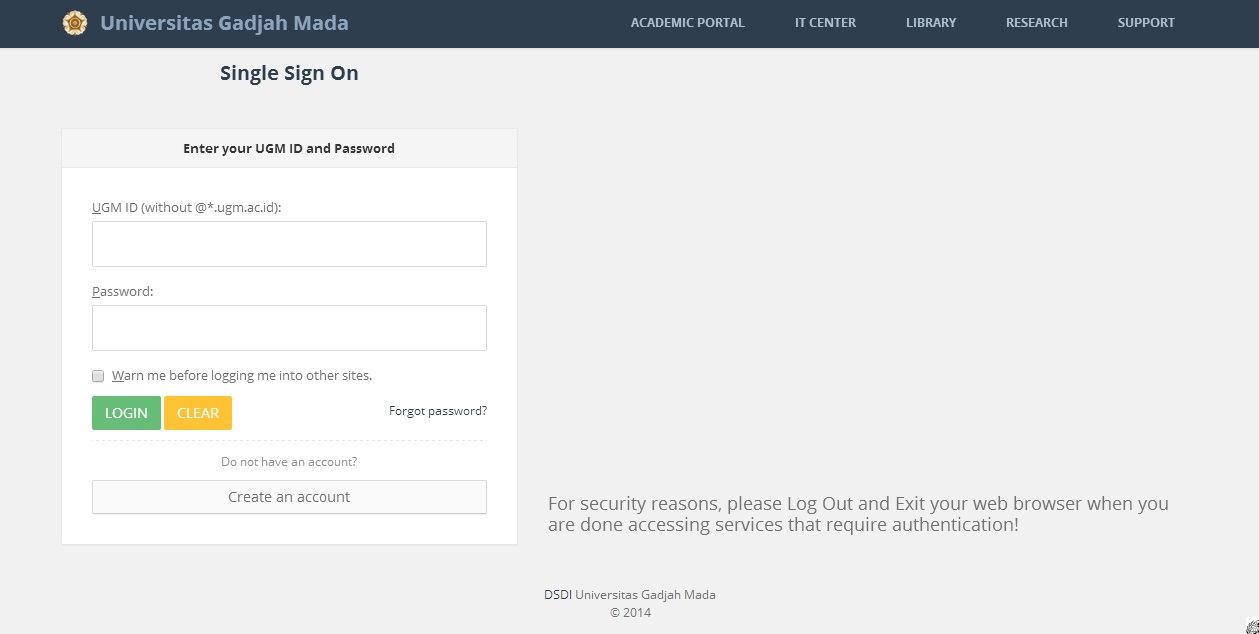Open the DSDI link in the footer
This screenshot has width=1259, height=634.
(558, 594)
